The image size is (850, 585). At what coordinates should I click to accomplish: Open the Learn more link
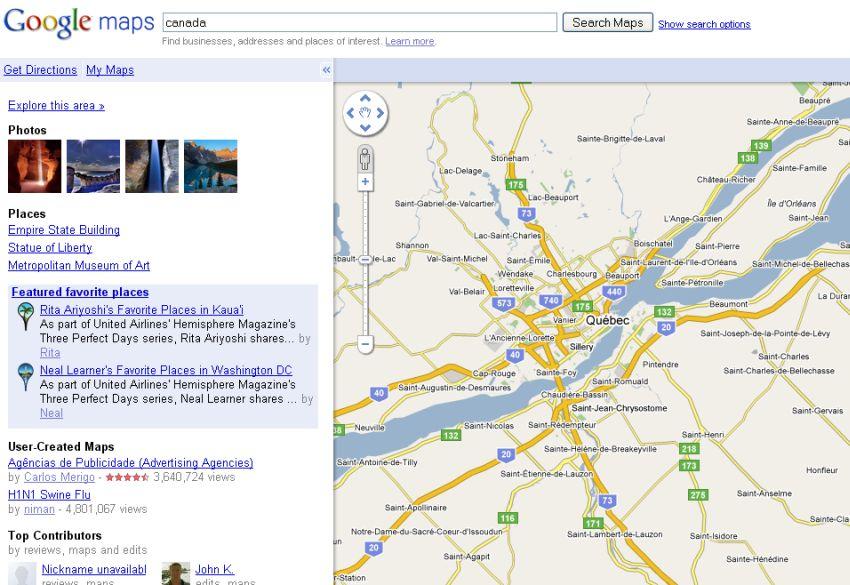tap(410, 41)
